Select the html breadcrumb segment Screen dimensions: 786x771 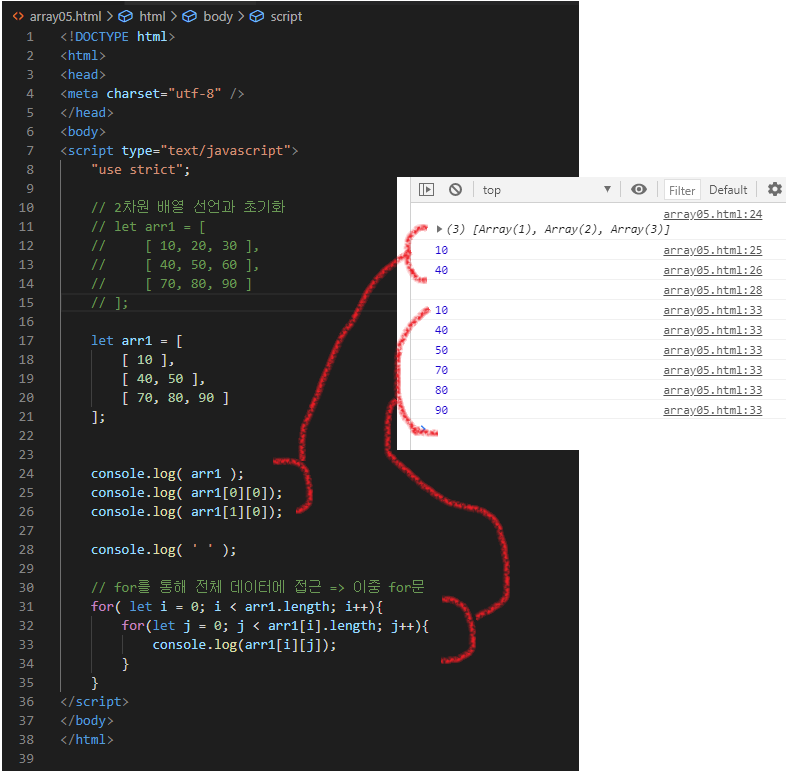tap(152, 17)
